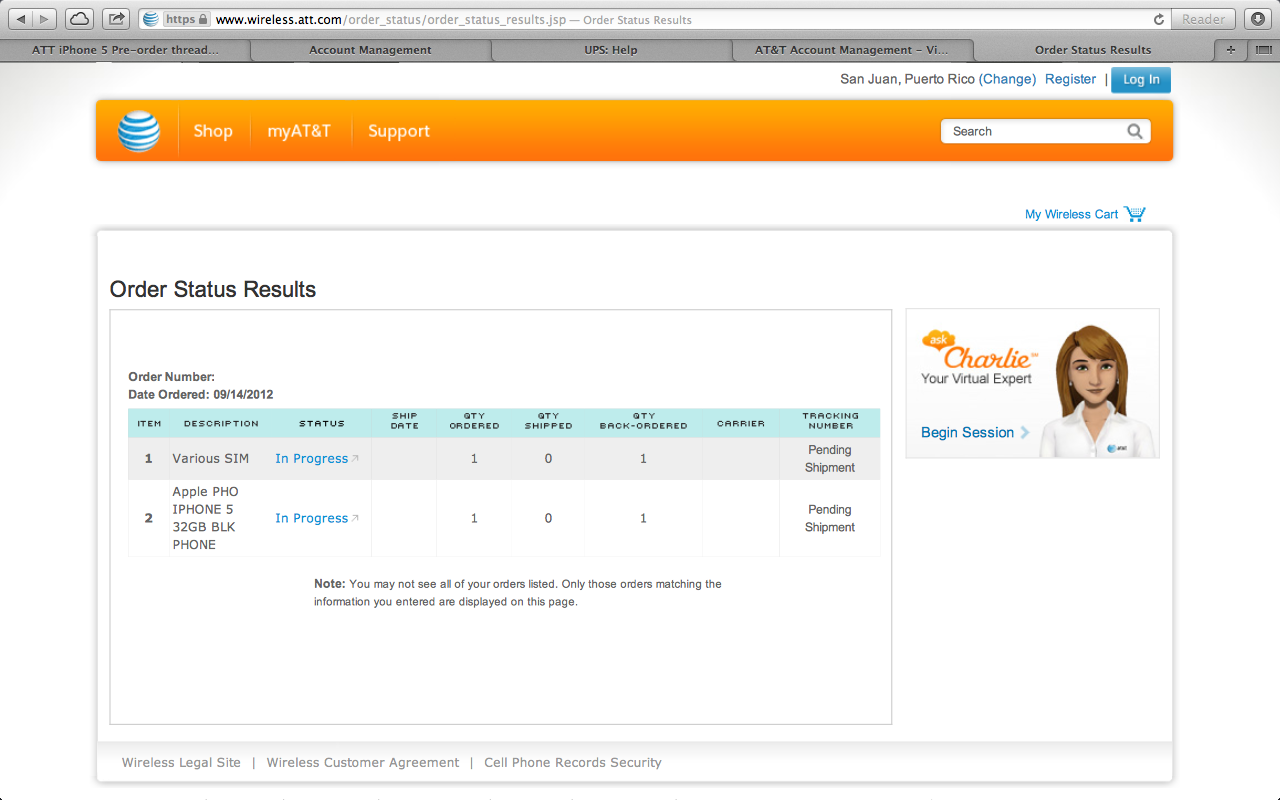Click the Qty Back-Ordered column header
The height and width of the screenshot is (800, 1280).
[644, 421]
